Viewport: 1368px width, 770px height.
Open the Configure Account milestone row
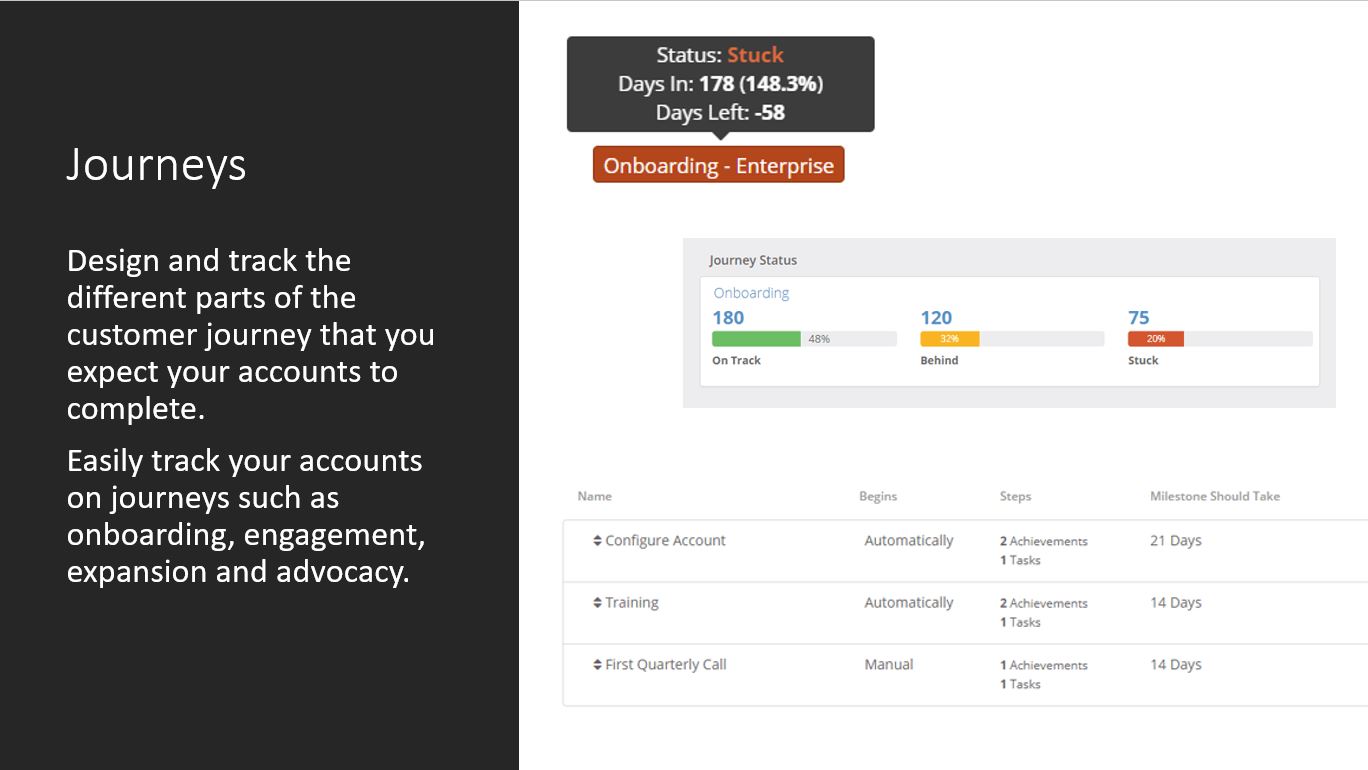(x=965, y=551)
